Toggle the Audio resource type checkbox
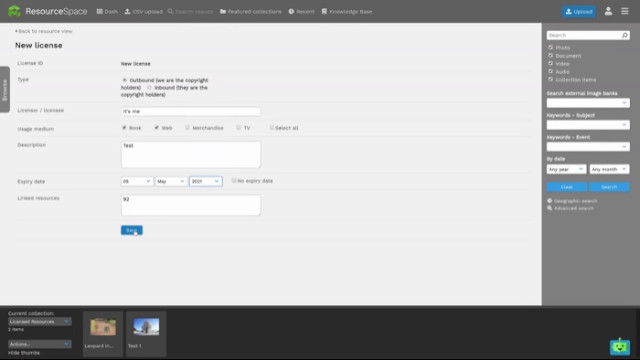The width and height of the screenshot is (640, 360). 550,71
